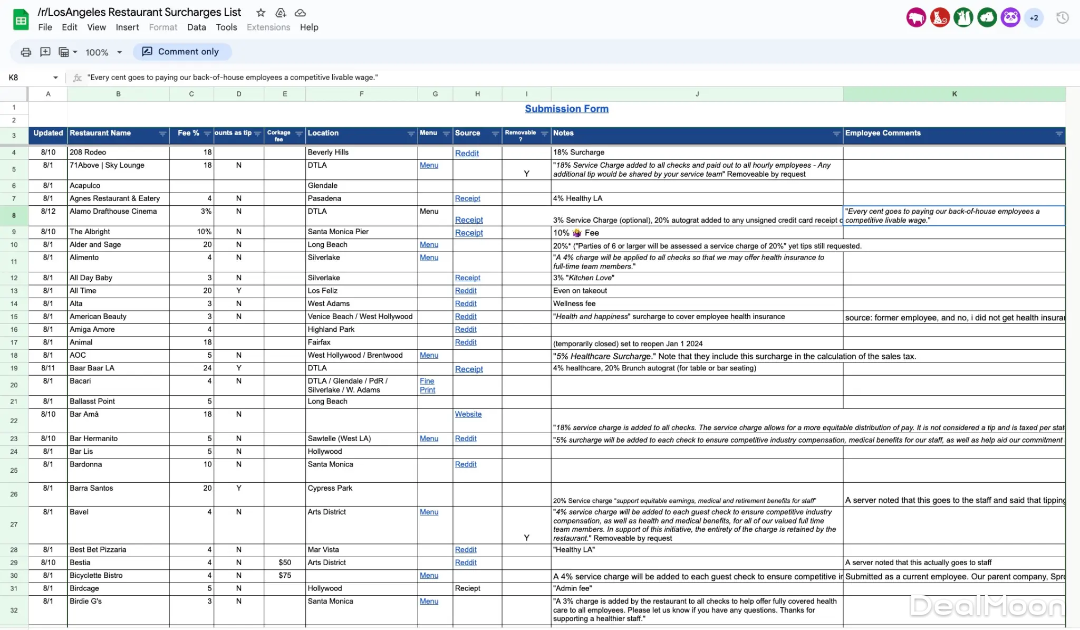The height and width of the screenshot is (630, 1080).
Task: Click the print icon in toolbar
Action: click(x=26, y=52)
